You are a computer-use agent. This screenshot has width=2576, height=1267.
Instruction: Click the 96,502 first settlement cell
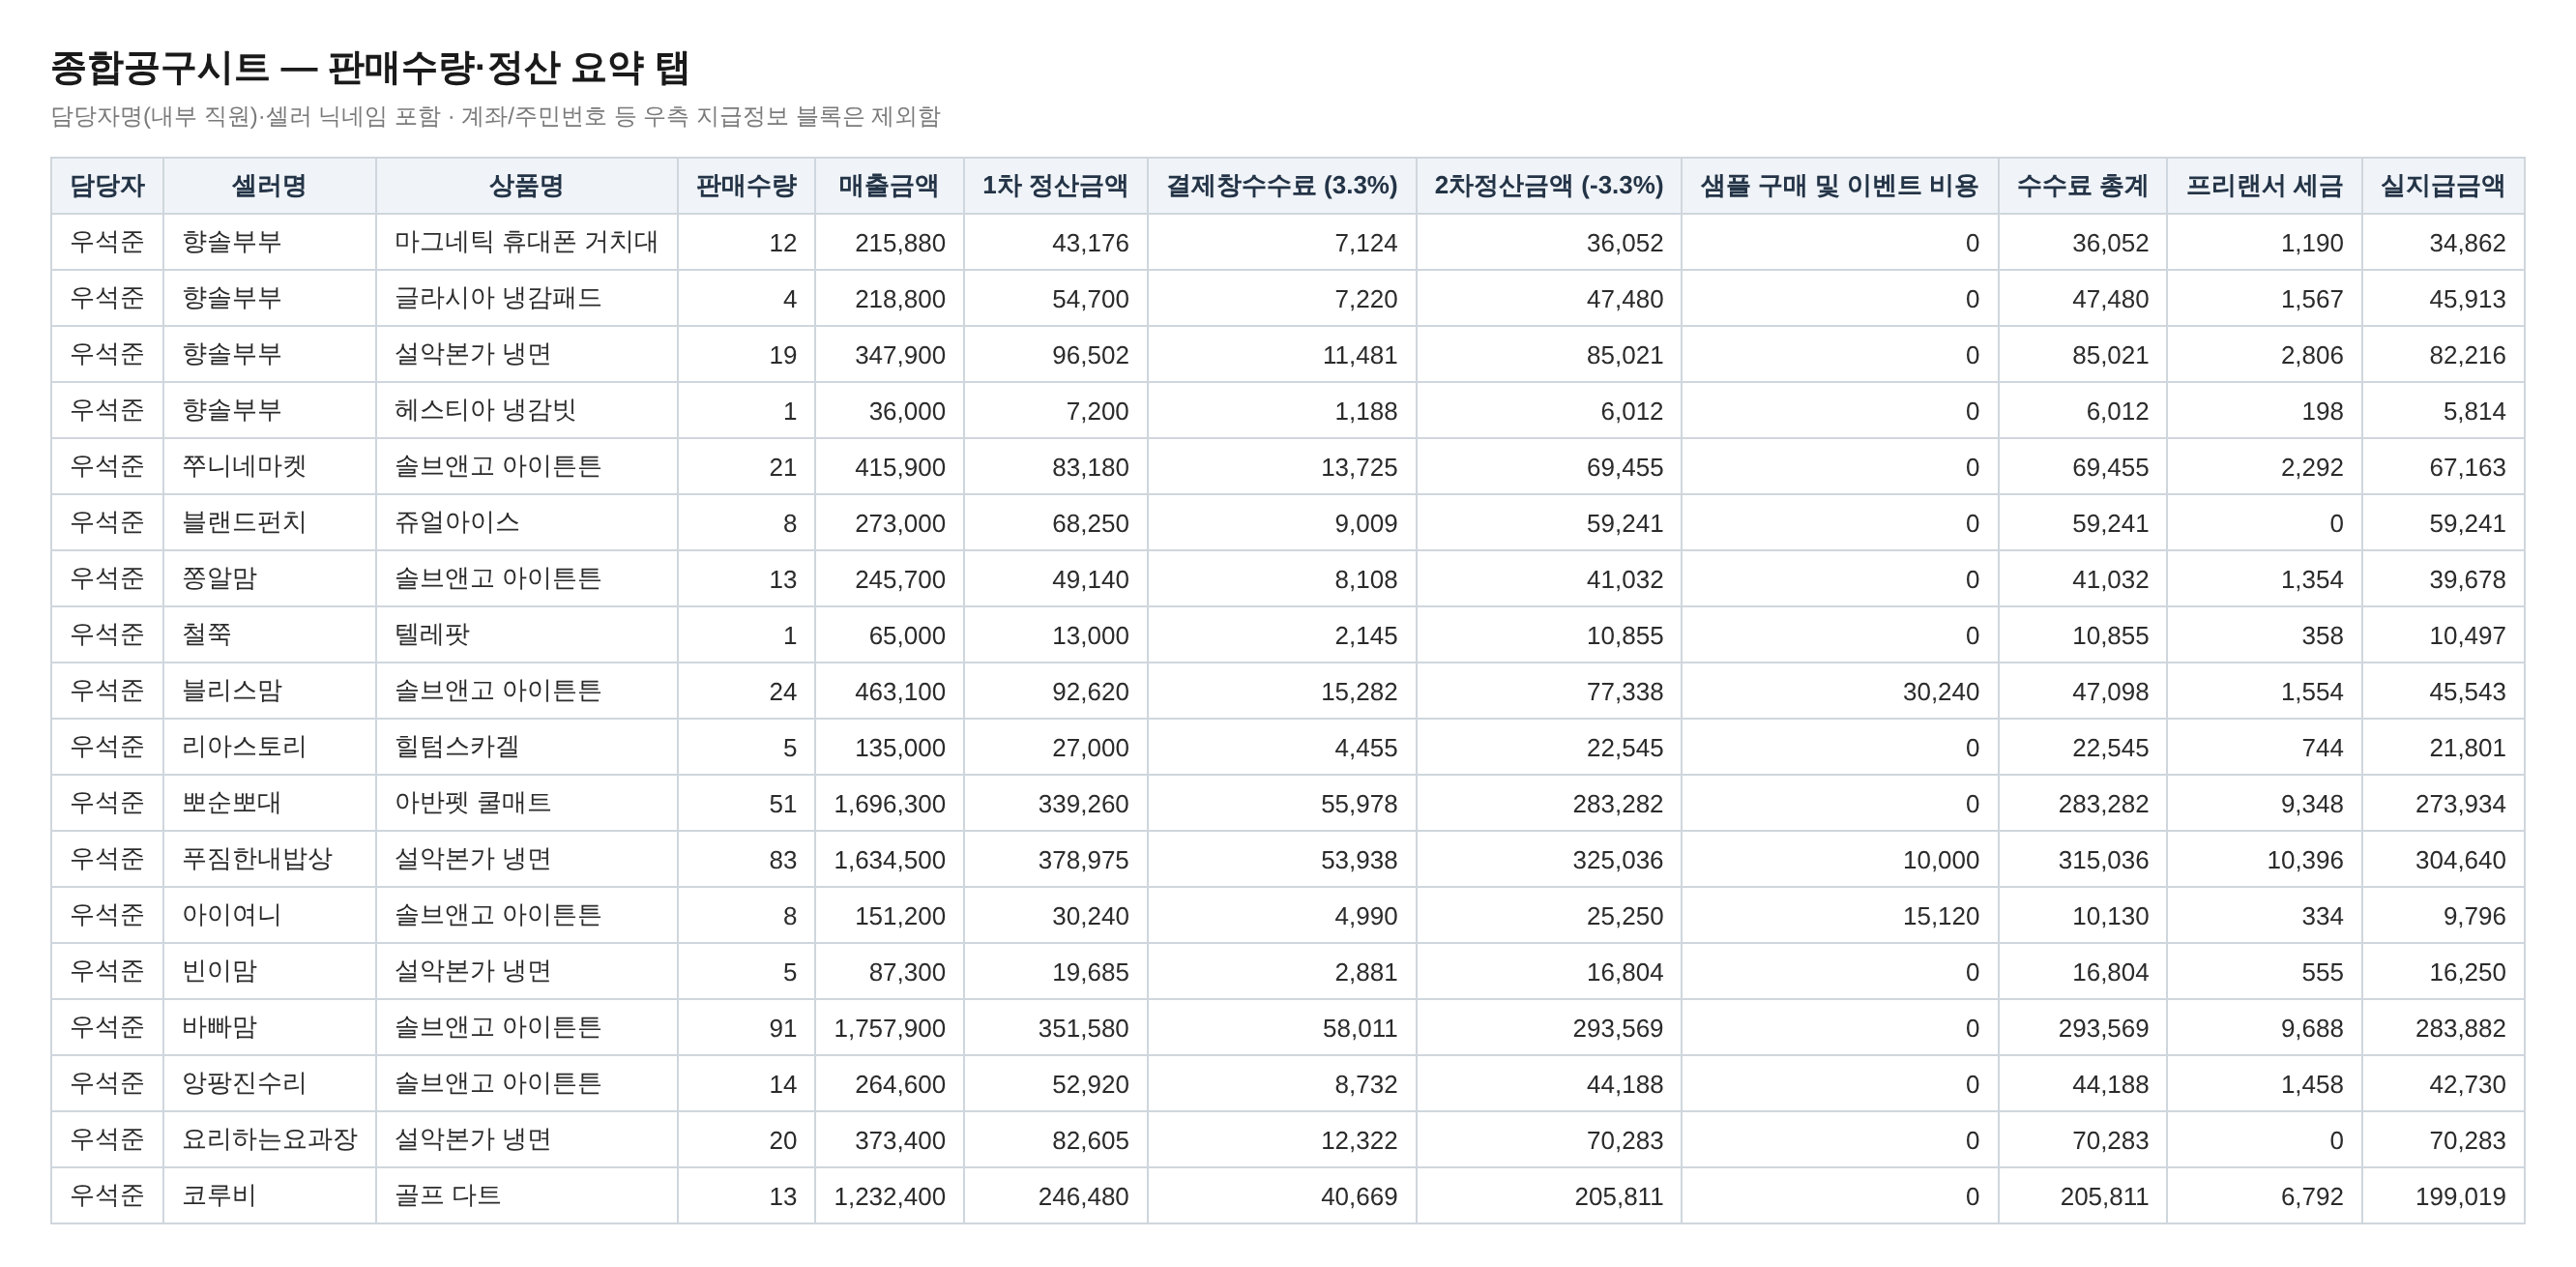click(1055, 355)
